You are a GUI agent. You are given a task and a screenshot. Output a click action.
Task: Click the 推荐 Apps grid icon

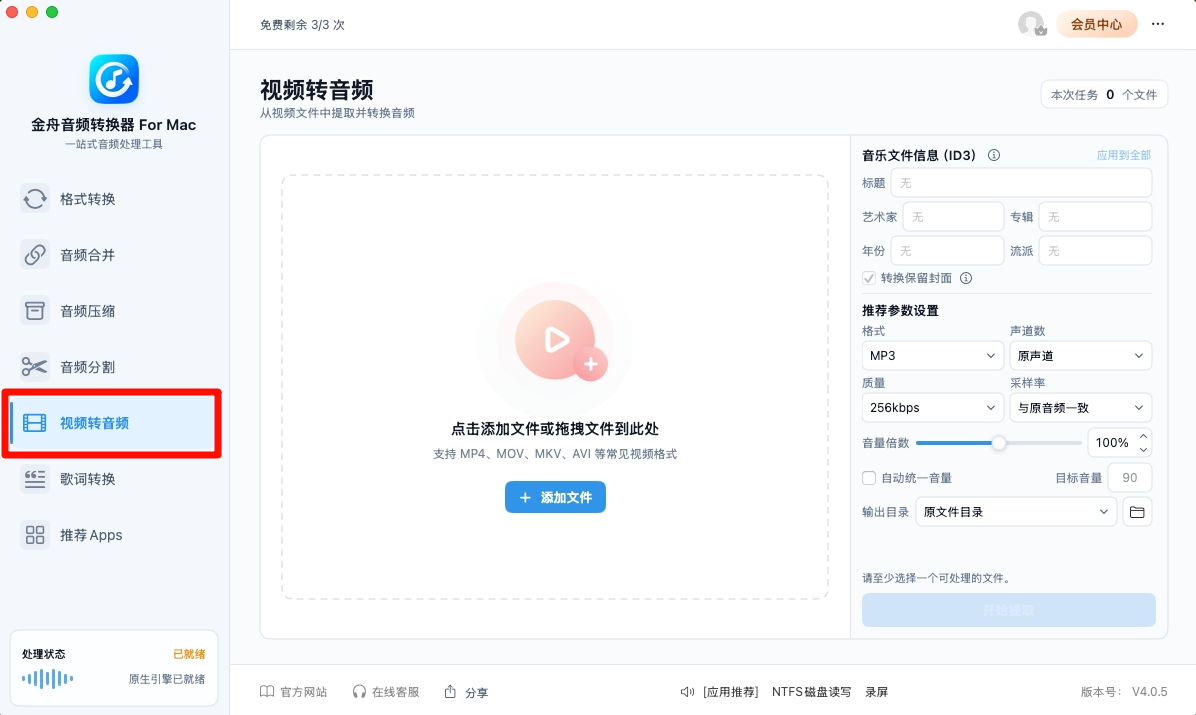pyautogui.click(x=34, y=535)
